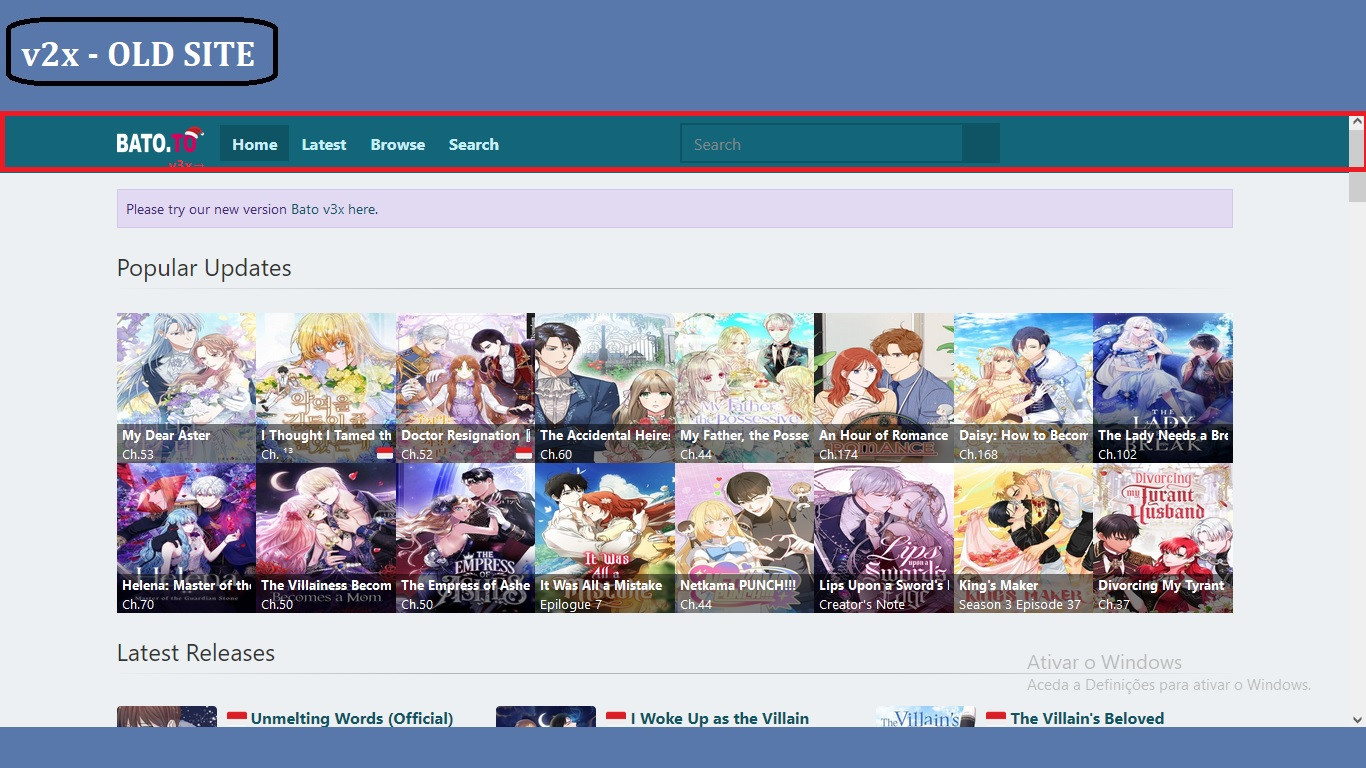The height and width of the screenshot is (768, 1366).
Task: Click Ch.174 under An Hour of Romance
Action: point(838,454)
